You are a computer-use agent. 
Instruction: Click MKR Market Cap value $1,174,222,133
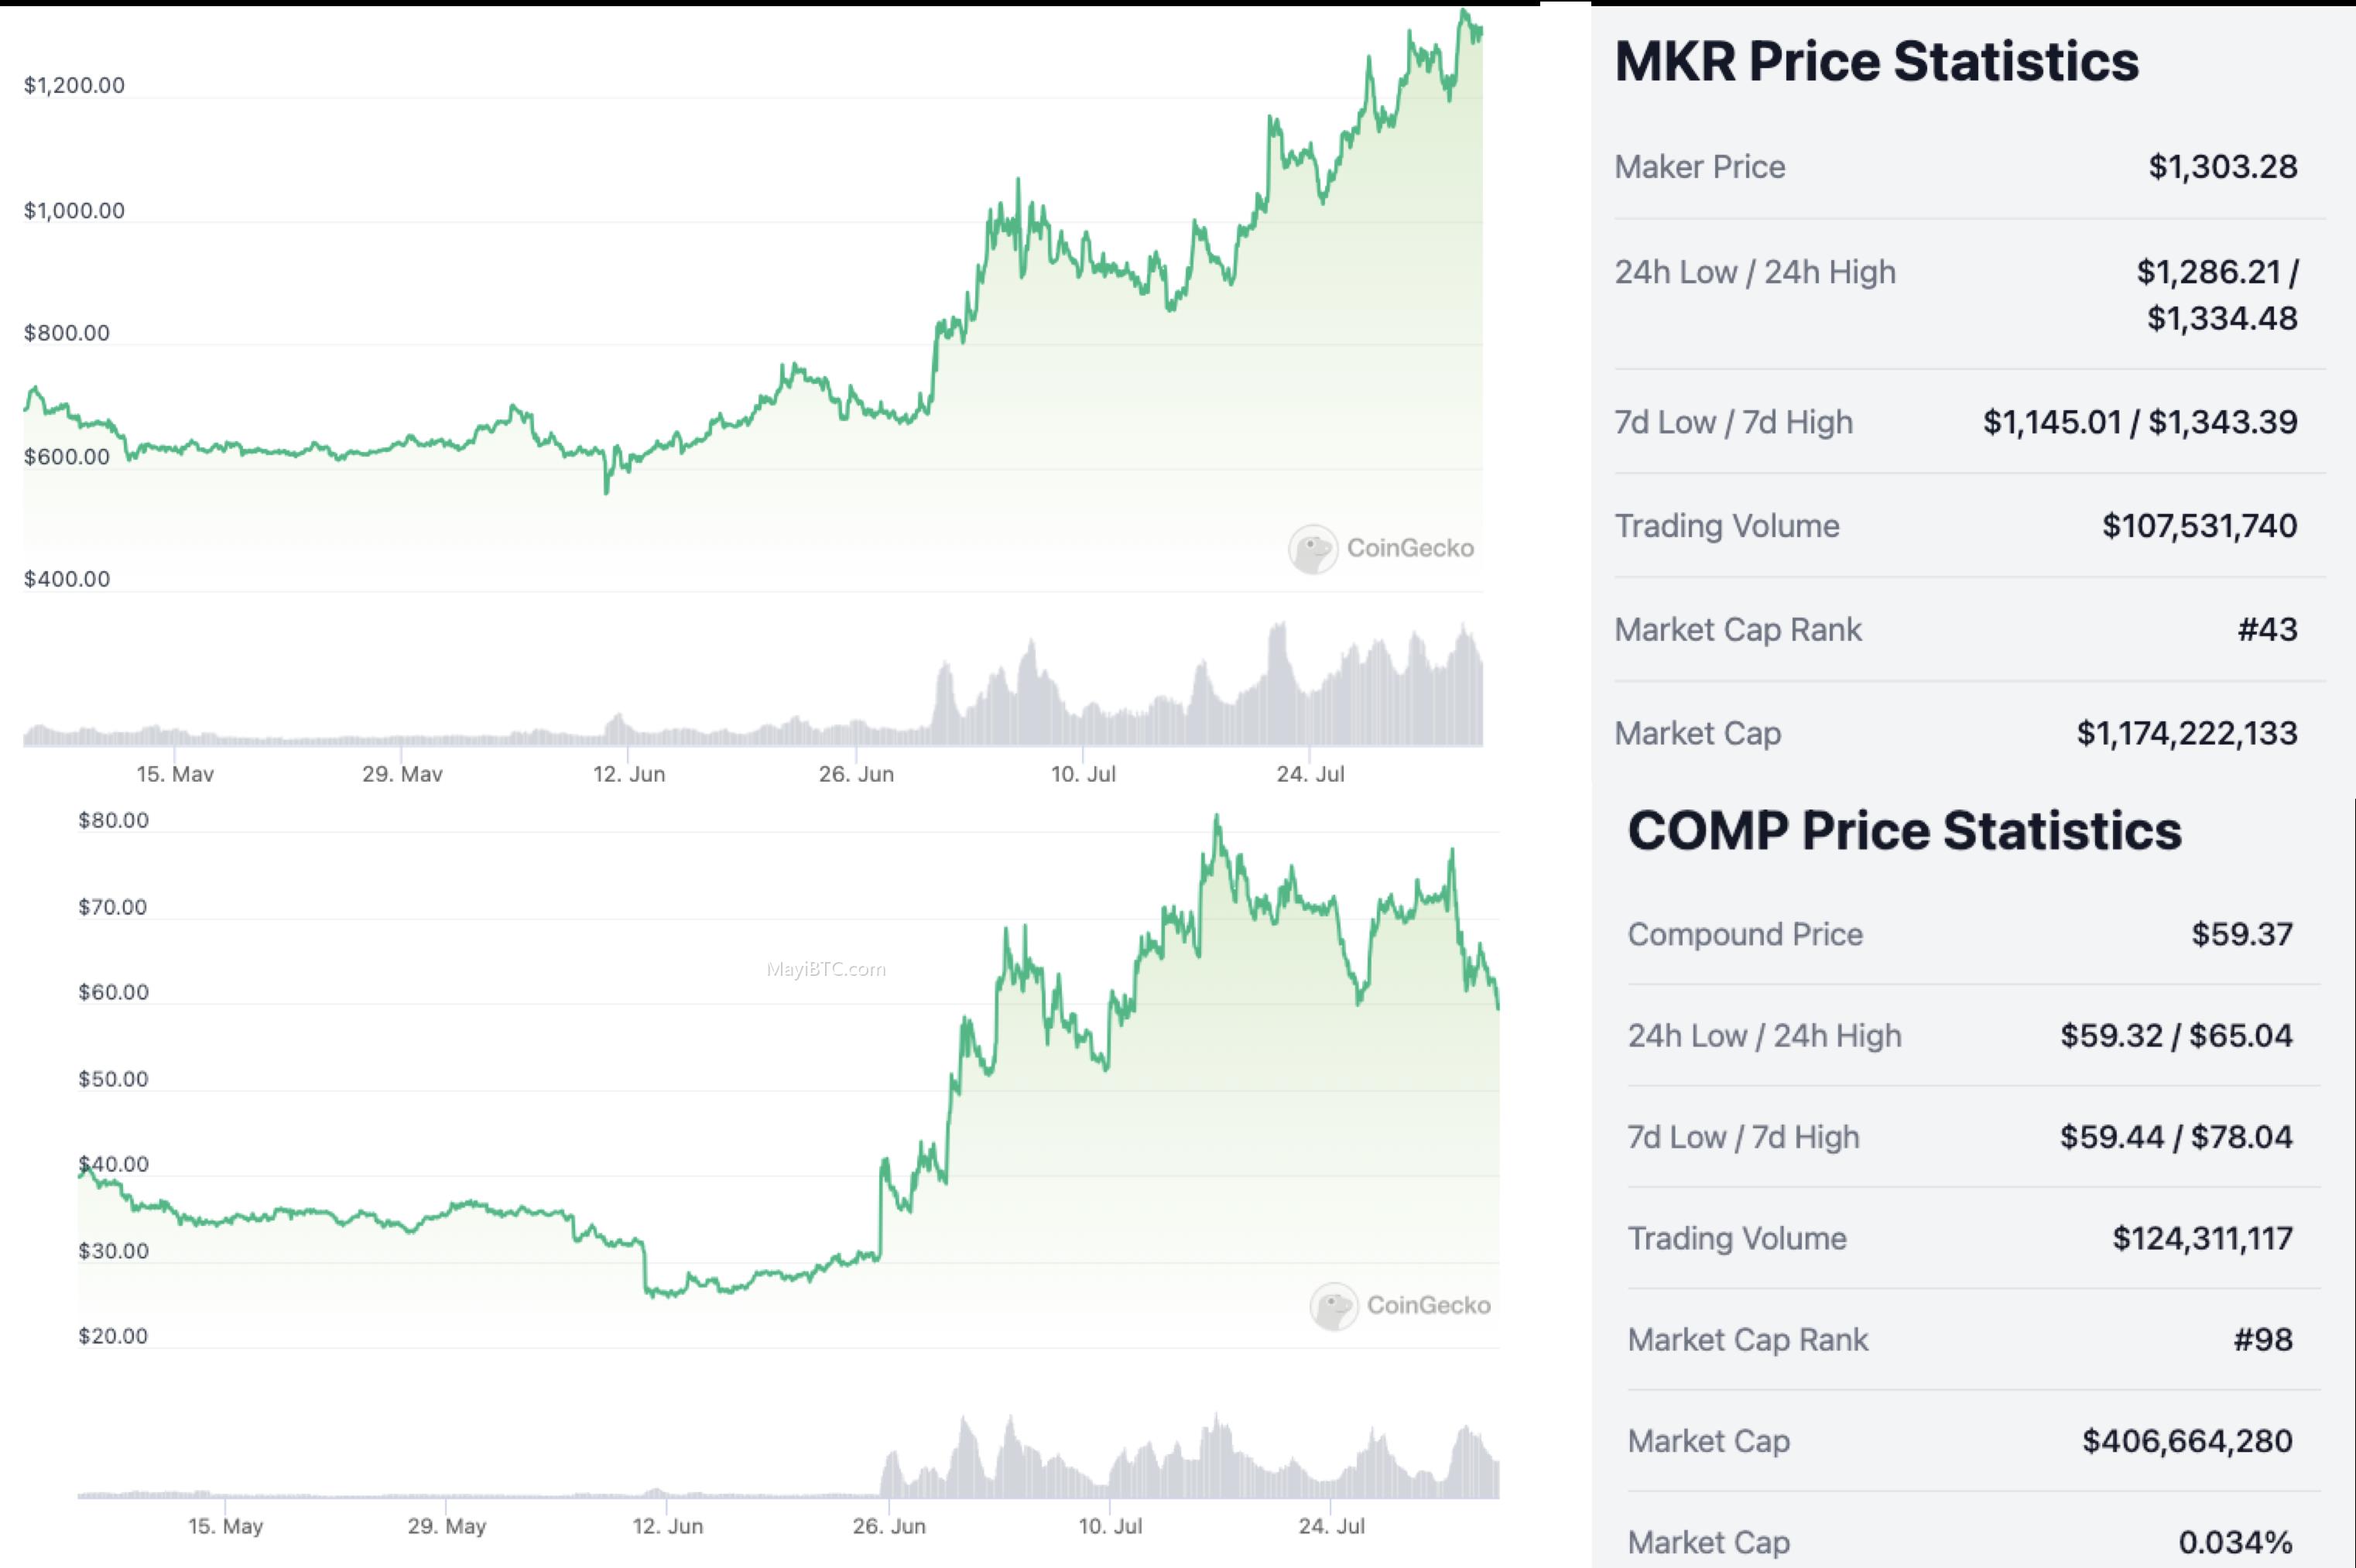pyautogui.click(x=2187, y=734)
